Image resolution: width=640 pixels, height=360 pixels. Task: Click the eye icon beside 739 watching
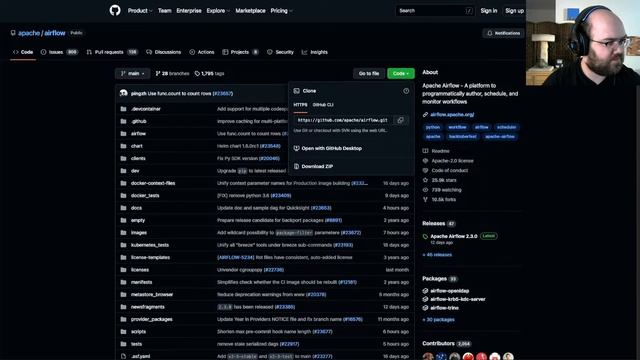tap(425, 190)
